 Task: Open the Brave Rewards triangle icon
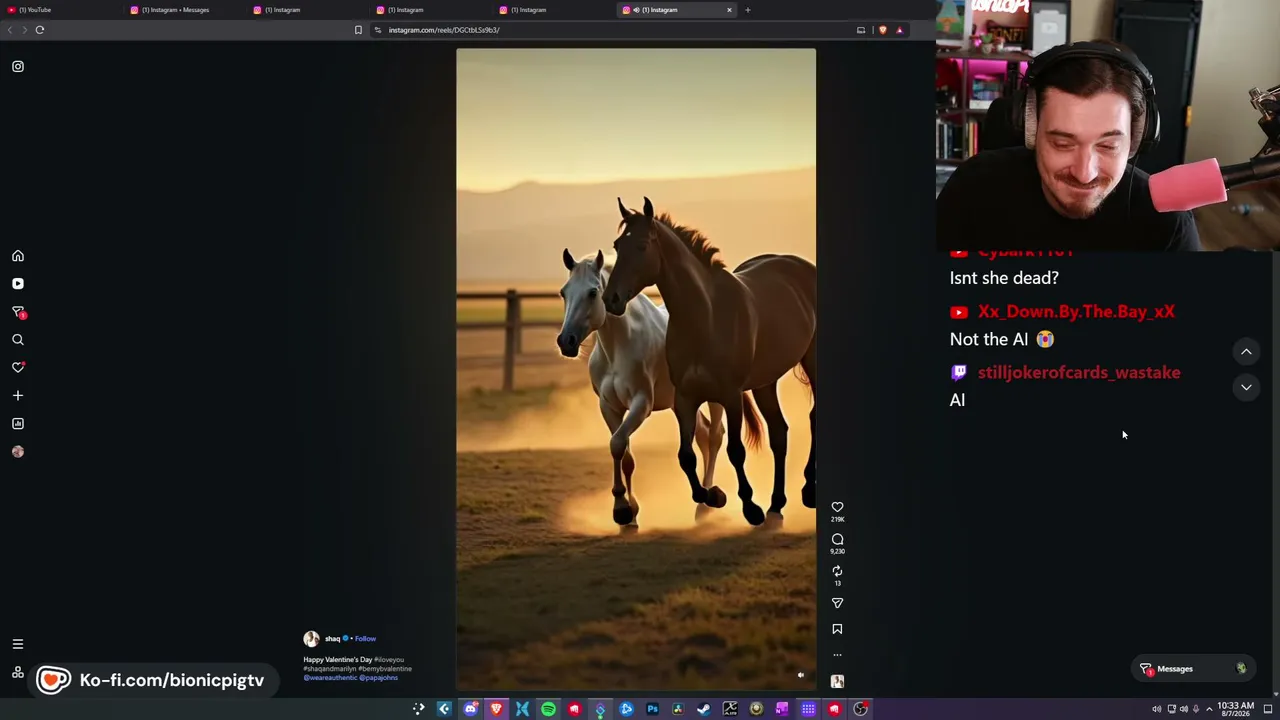899,30
